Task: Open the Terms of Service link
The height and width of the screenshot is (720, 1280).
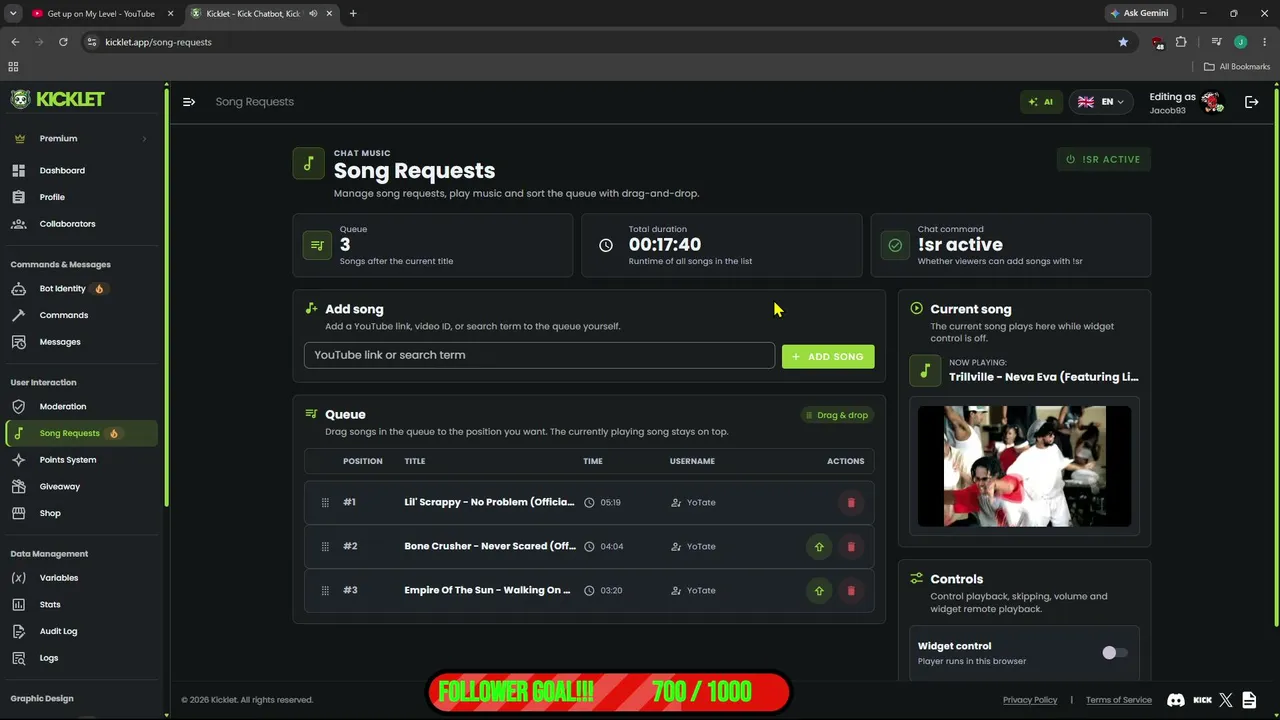Action: pyautogui.click(x=1119, y=700)
